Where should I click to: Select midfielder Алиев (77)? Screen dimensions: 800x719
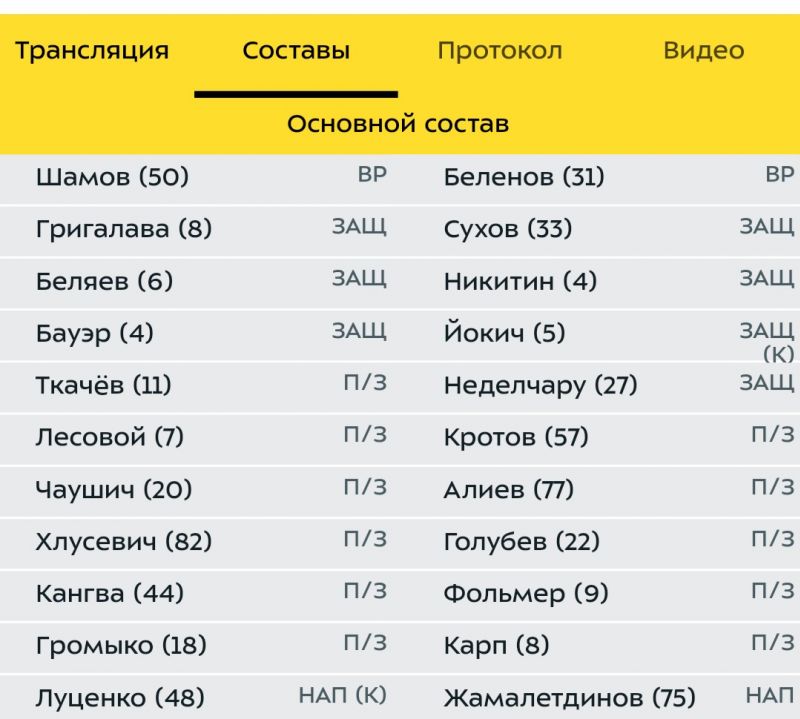point(509,489)
